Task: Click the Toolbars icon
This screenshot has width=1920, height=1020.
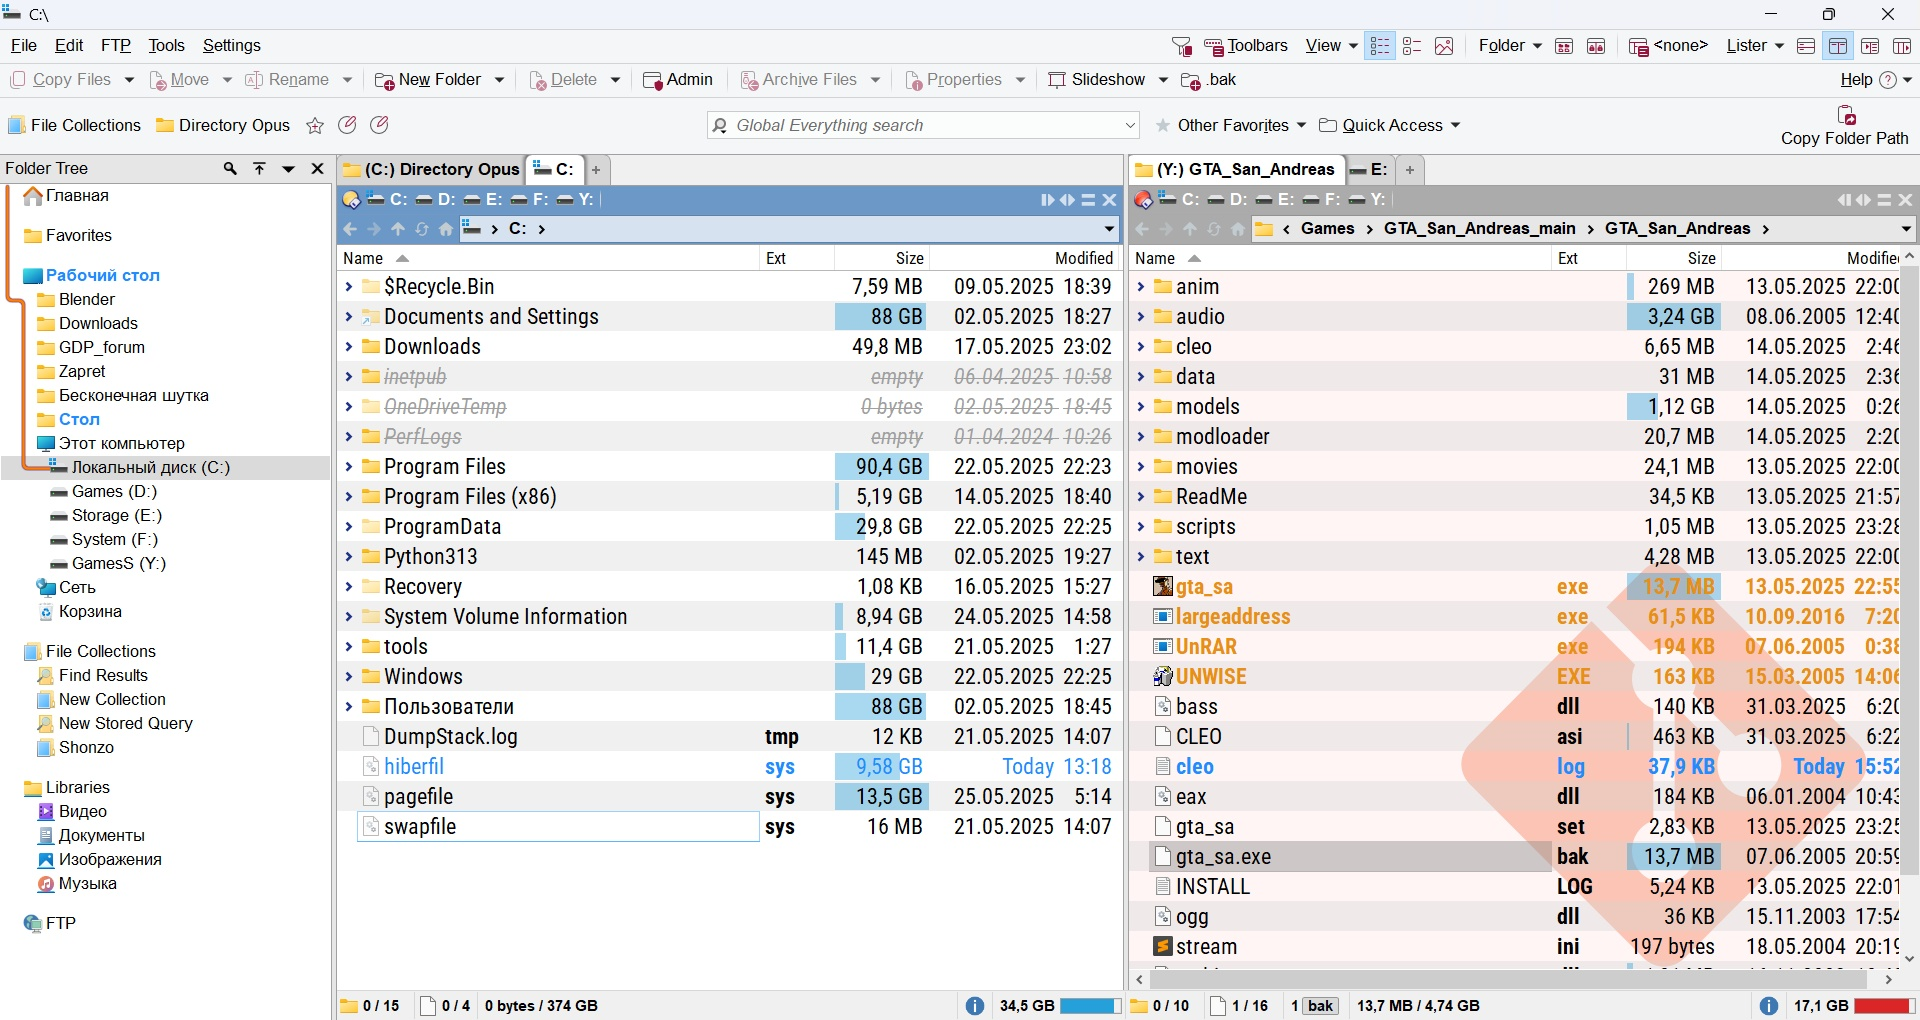Action: tap(1214, 46)
